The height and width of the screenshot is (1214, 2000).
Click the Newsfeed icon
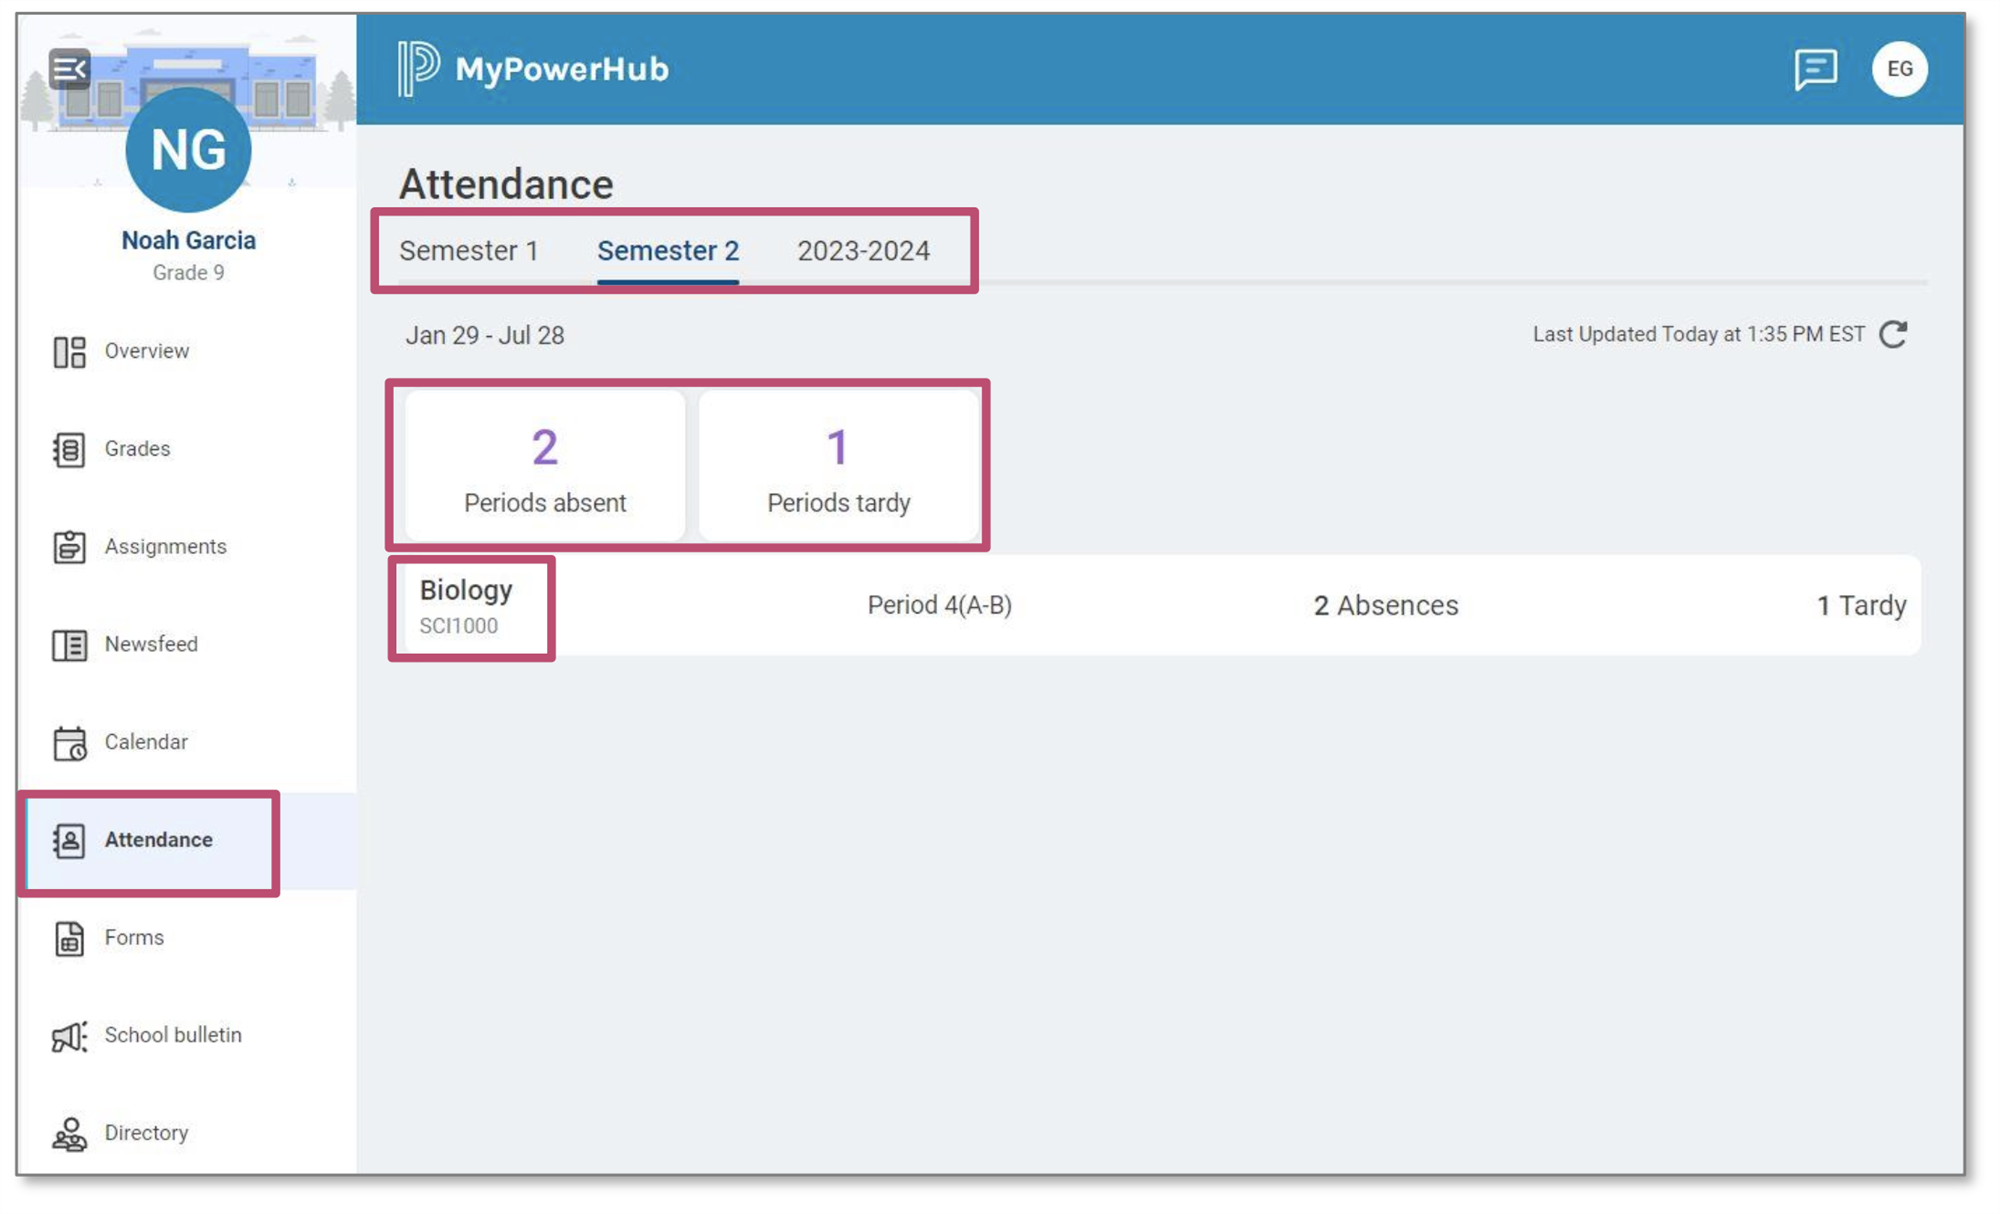[x=69, y=645]
